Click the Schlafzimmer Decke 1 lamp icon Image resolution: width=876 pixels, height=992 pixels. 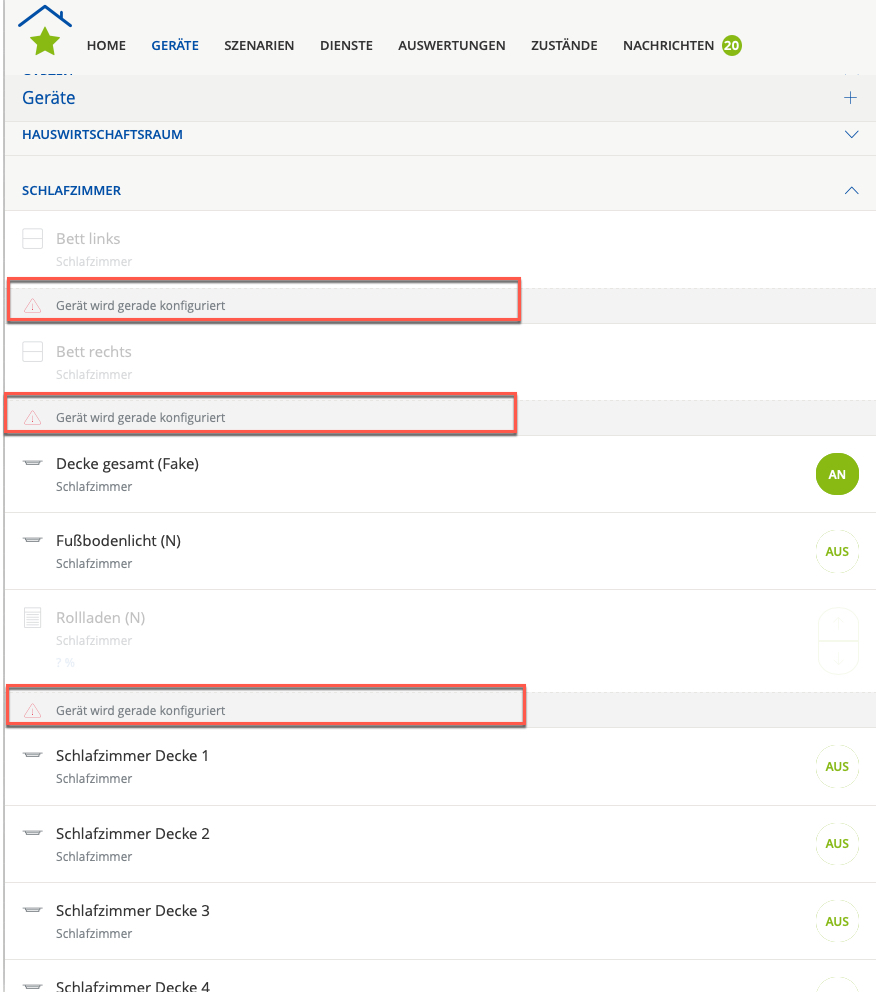33,756
